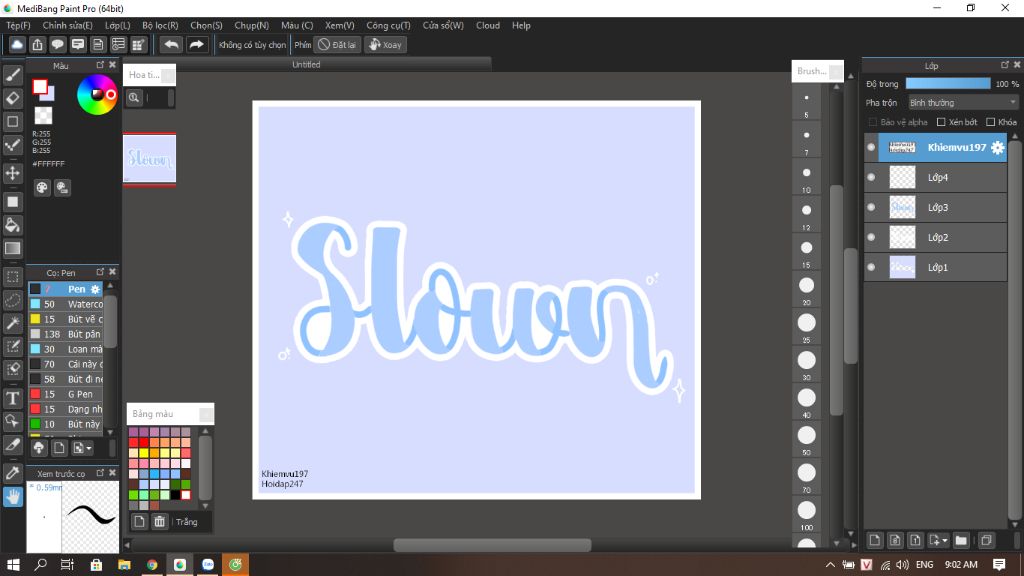Select the Hand pan tool
1024x576 pixels.
[12, 497]
